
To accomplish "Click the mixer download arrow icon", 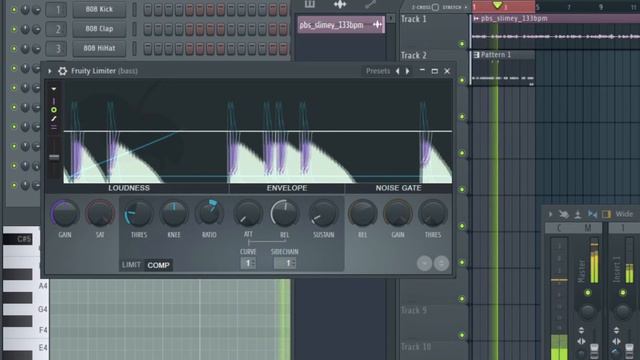I will pos(578,214).
